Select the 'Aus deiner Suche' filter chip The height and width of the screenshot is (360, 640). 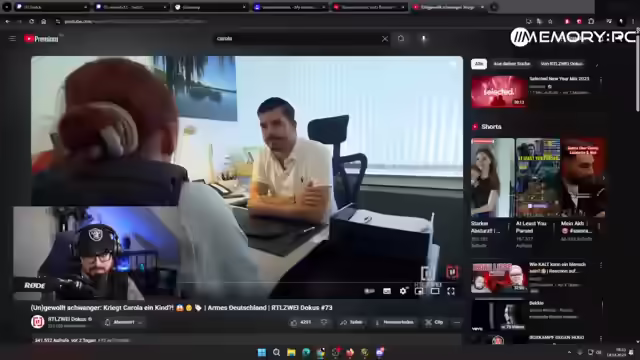[x=511, y=64]
